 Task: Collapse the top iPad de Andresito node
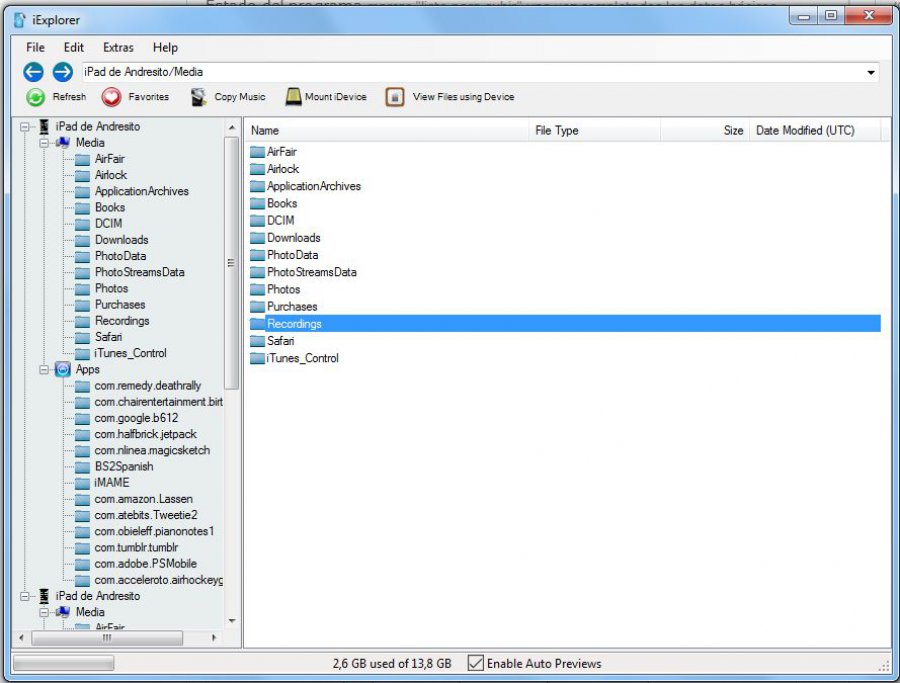25,127
